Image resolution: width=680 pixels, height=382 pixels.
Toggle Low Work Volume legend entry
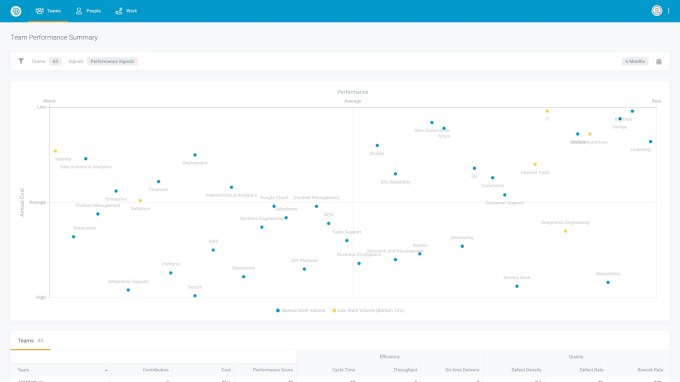pos(368,310)
